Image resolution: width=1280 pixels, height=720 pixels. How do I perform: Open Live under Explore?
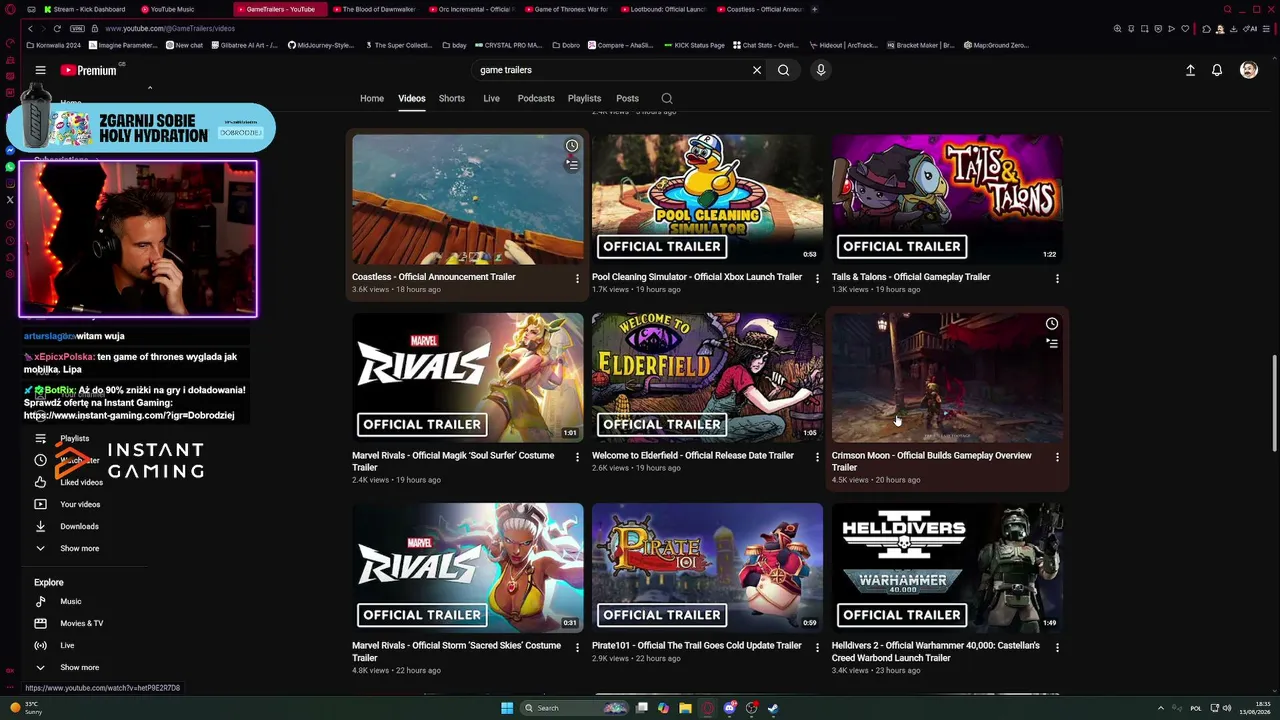67,645
